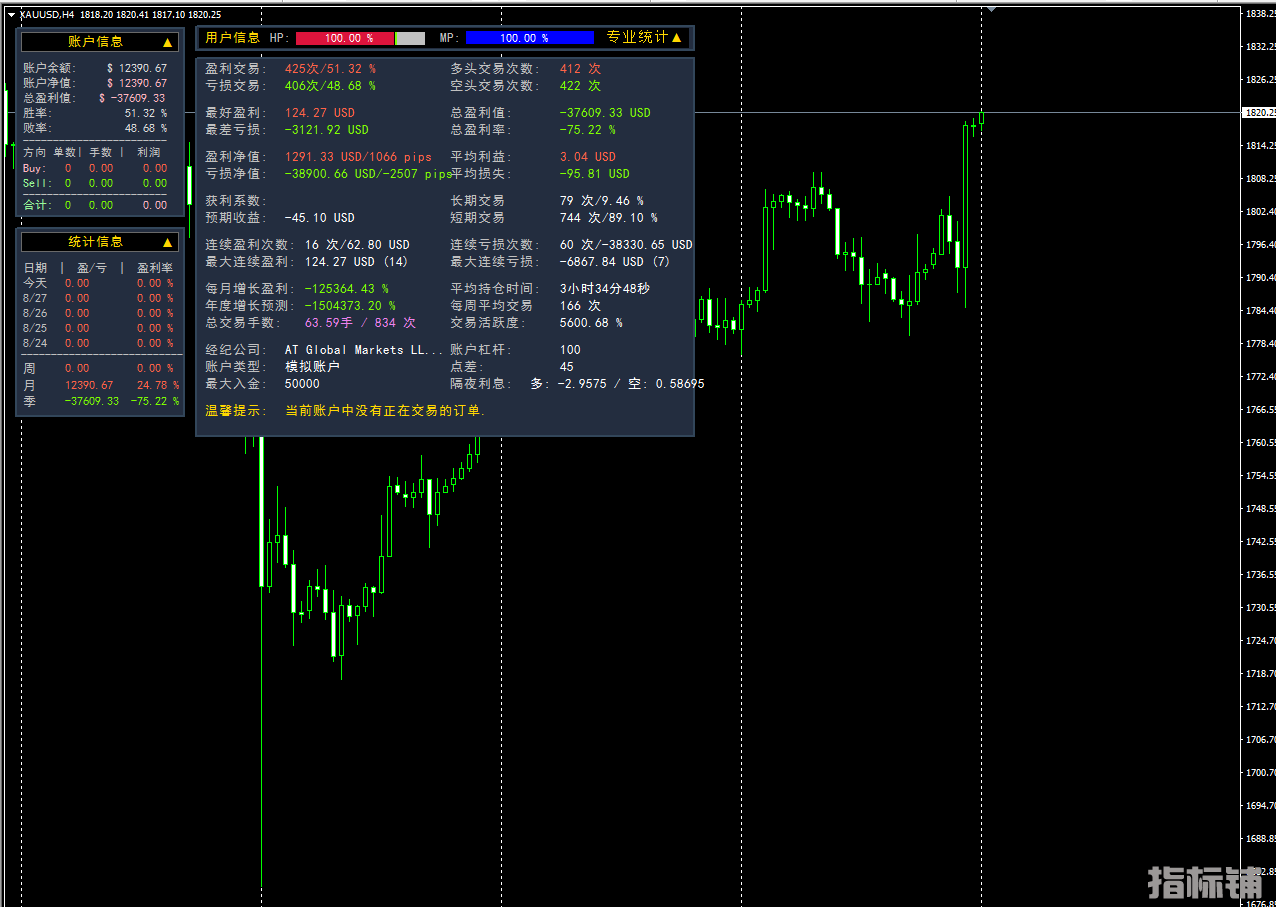
Task: Click the yellow triangle beside 统计信息
Action: coord(167,242)
